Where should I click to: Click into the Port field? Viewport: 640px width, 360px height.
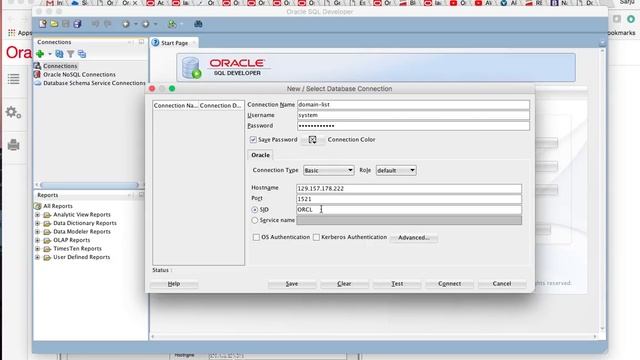409,199
